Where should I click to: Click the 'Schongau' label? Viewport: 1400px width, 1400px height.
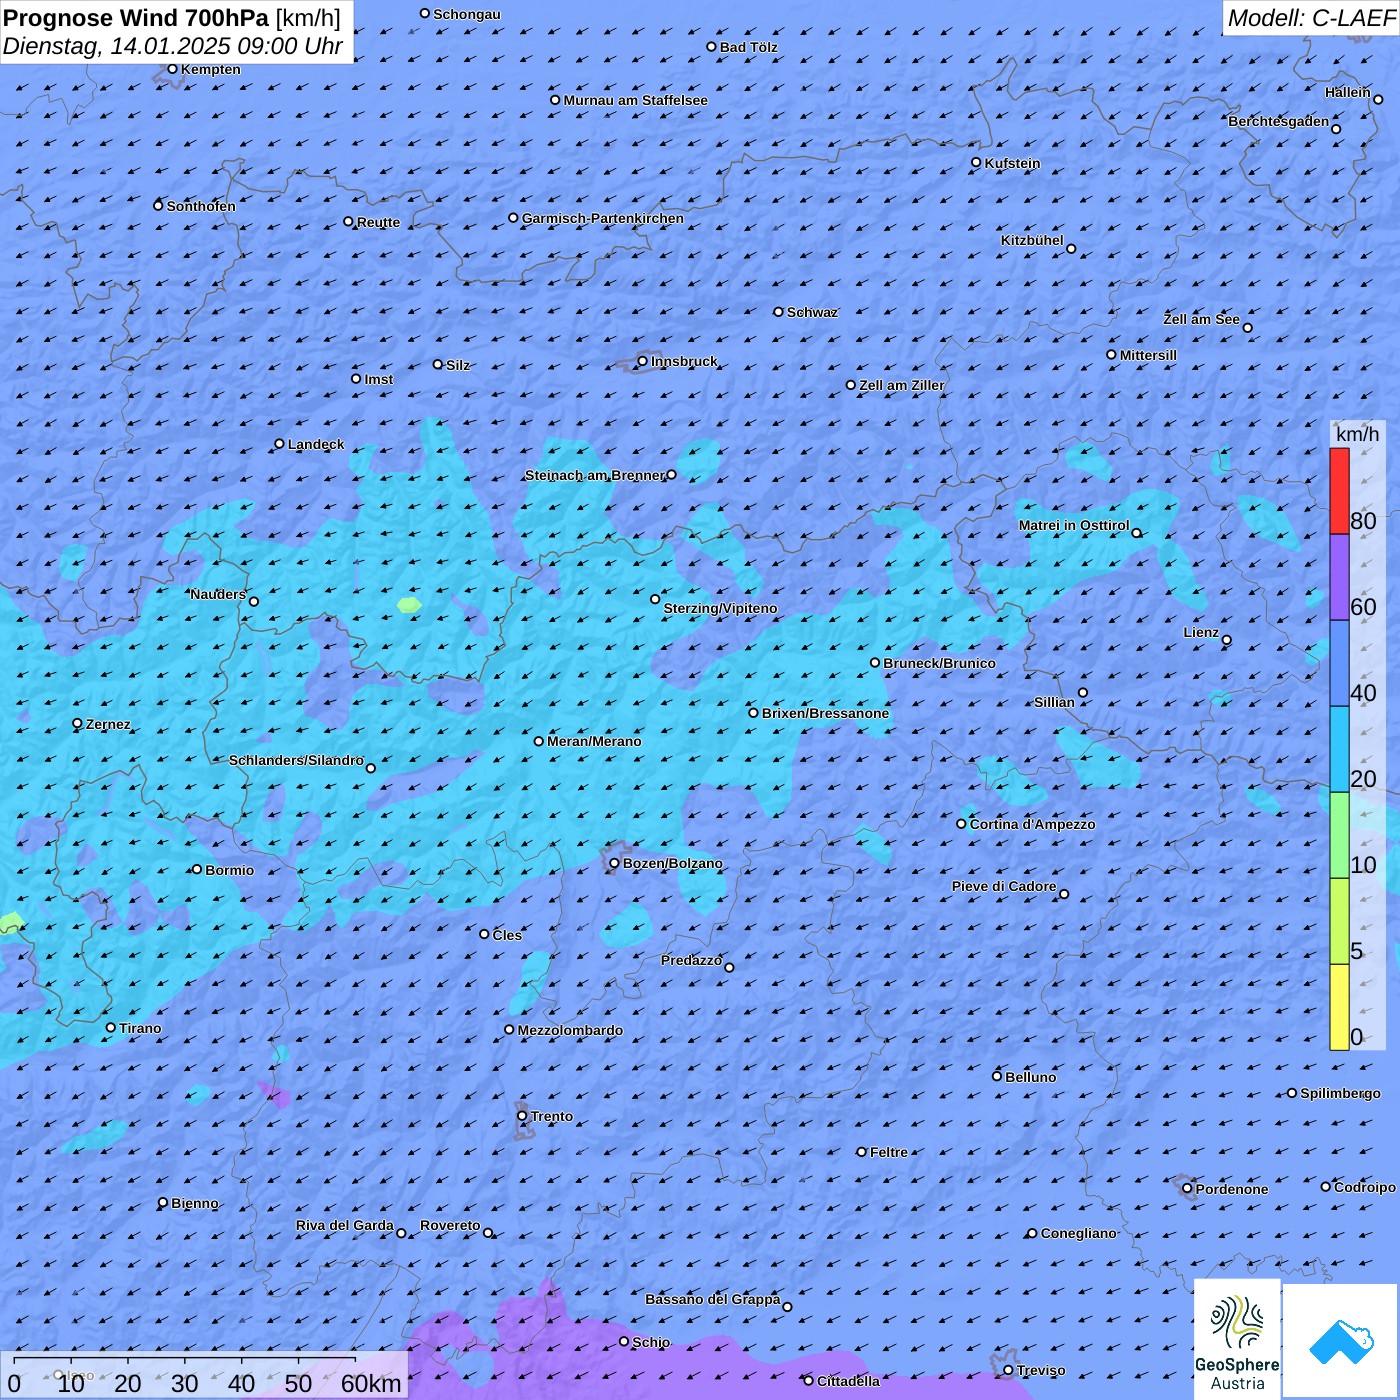pos(466,14)
